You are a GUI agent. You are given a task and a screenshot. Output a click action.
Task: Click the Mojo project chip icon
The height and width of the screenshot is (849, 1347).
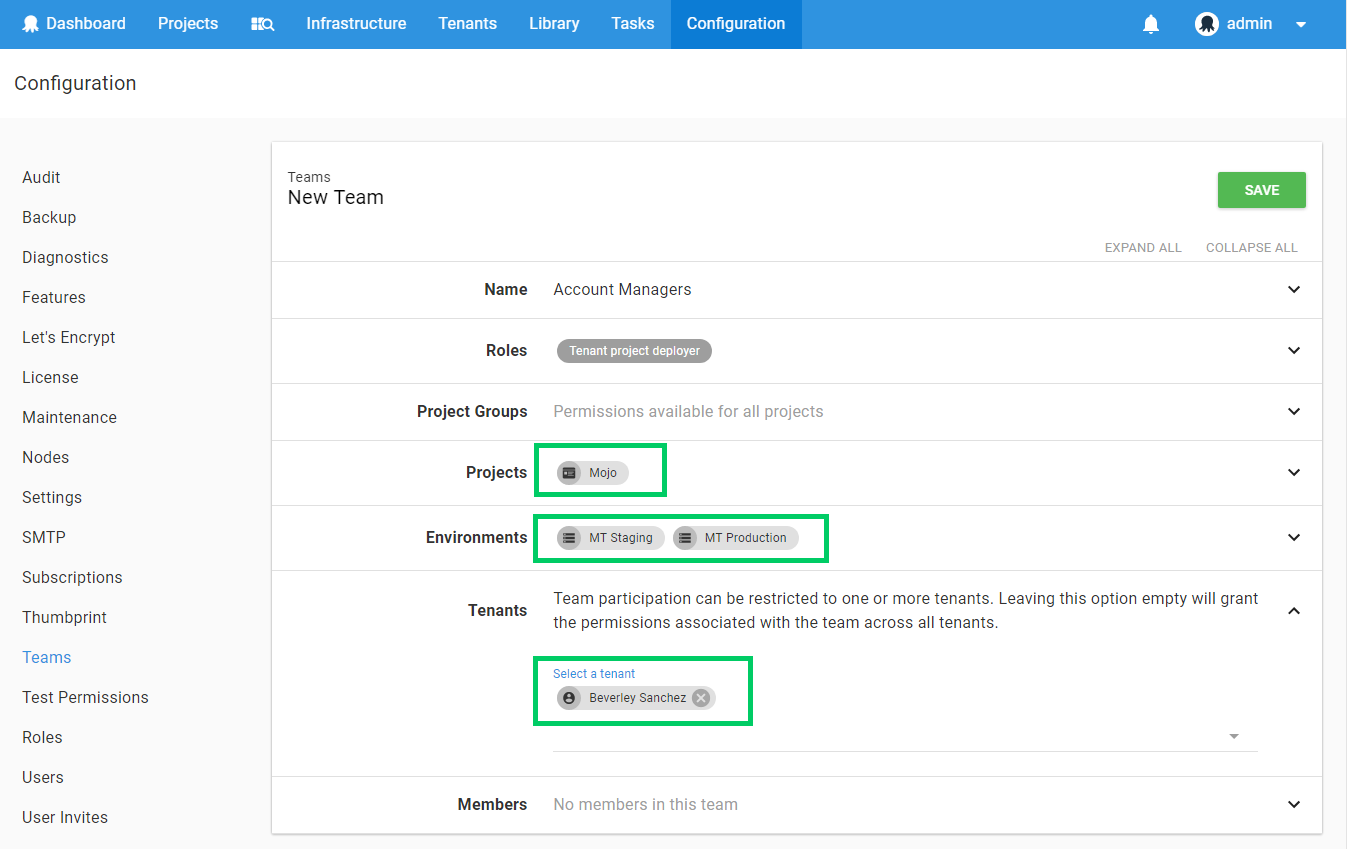pyautogui.click(x=569, y=473)
